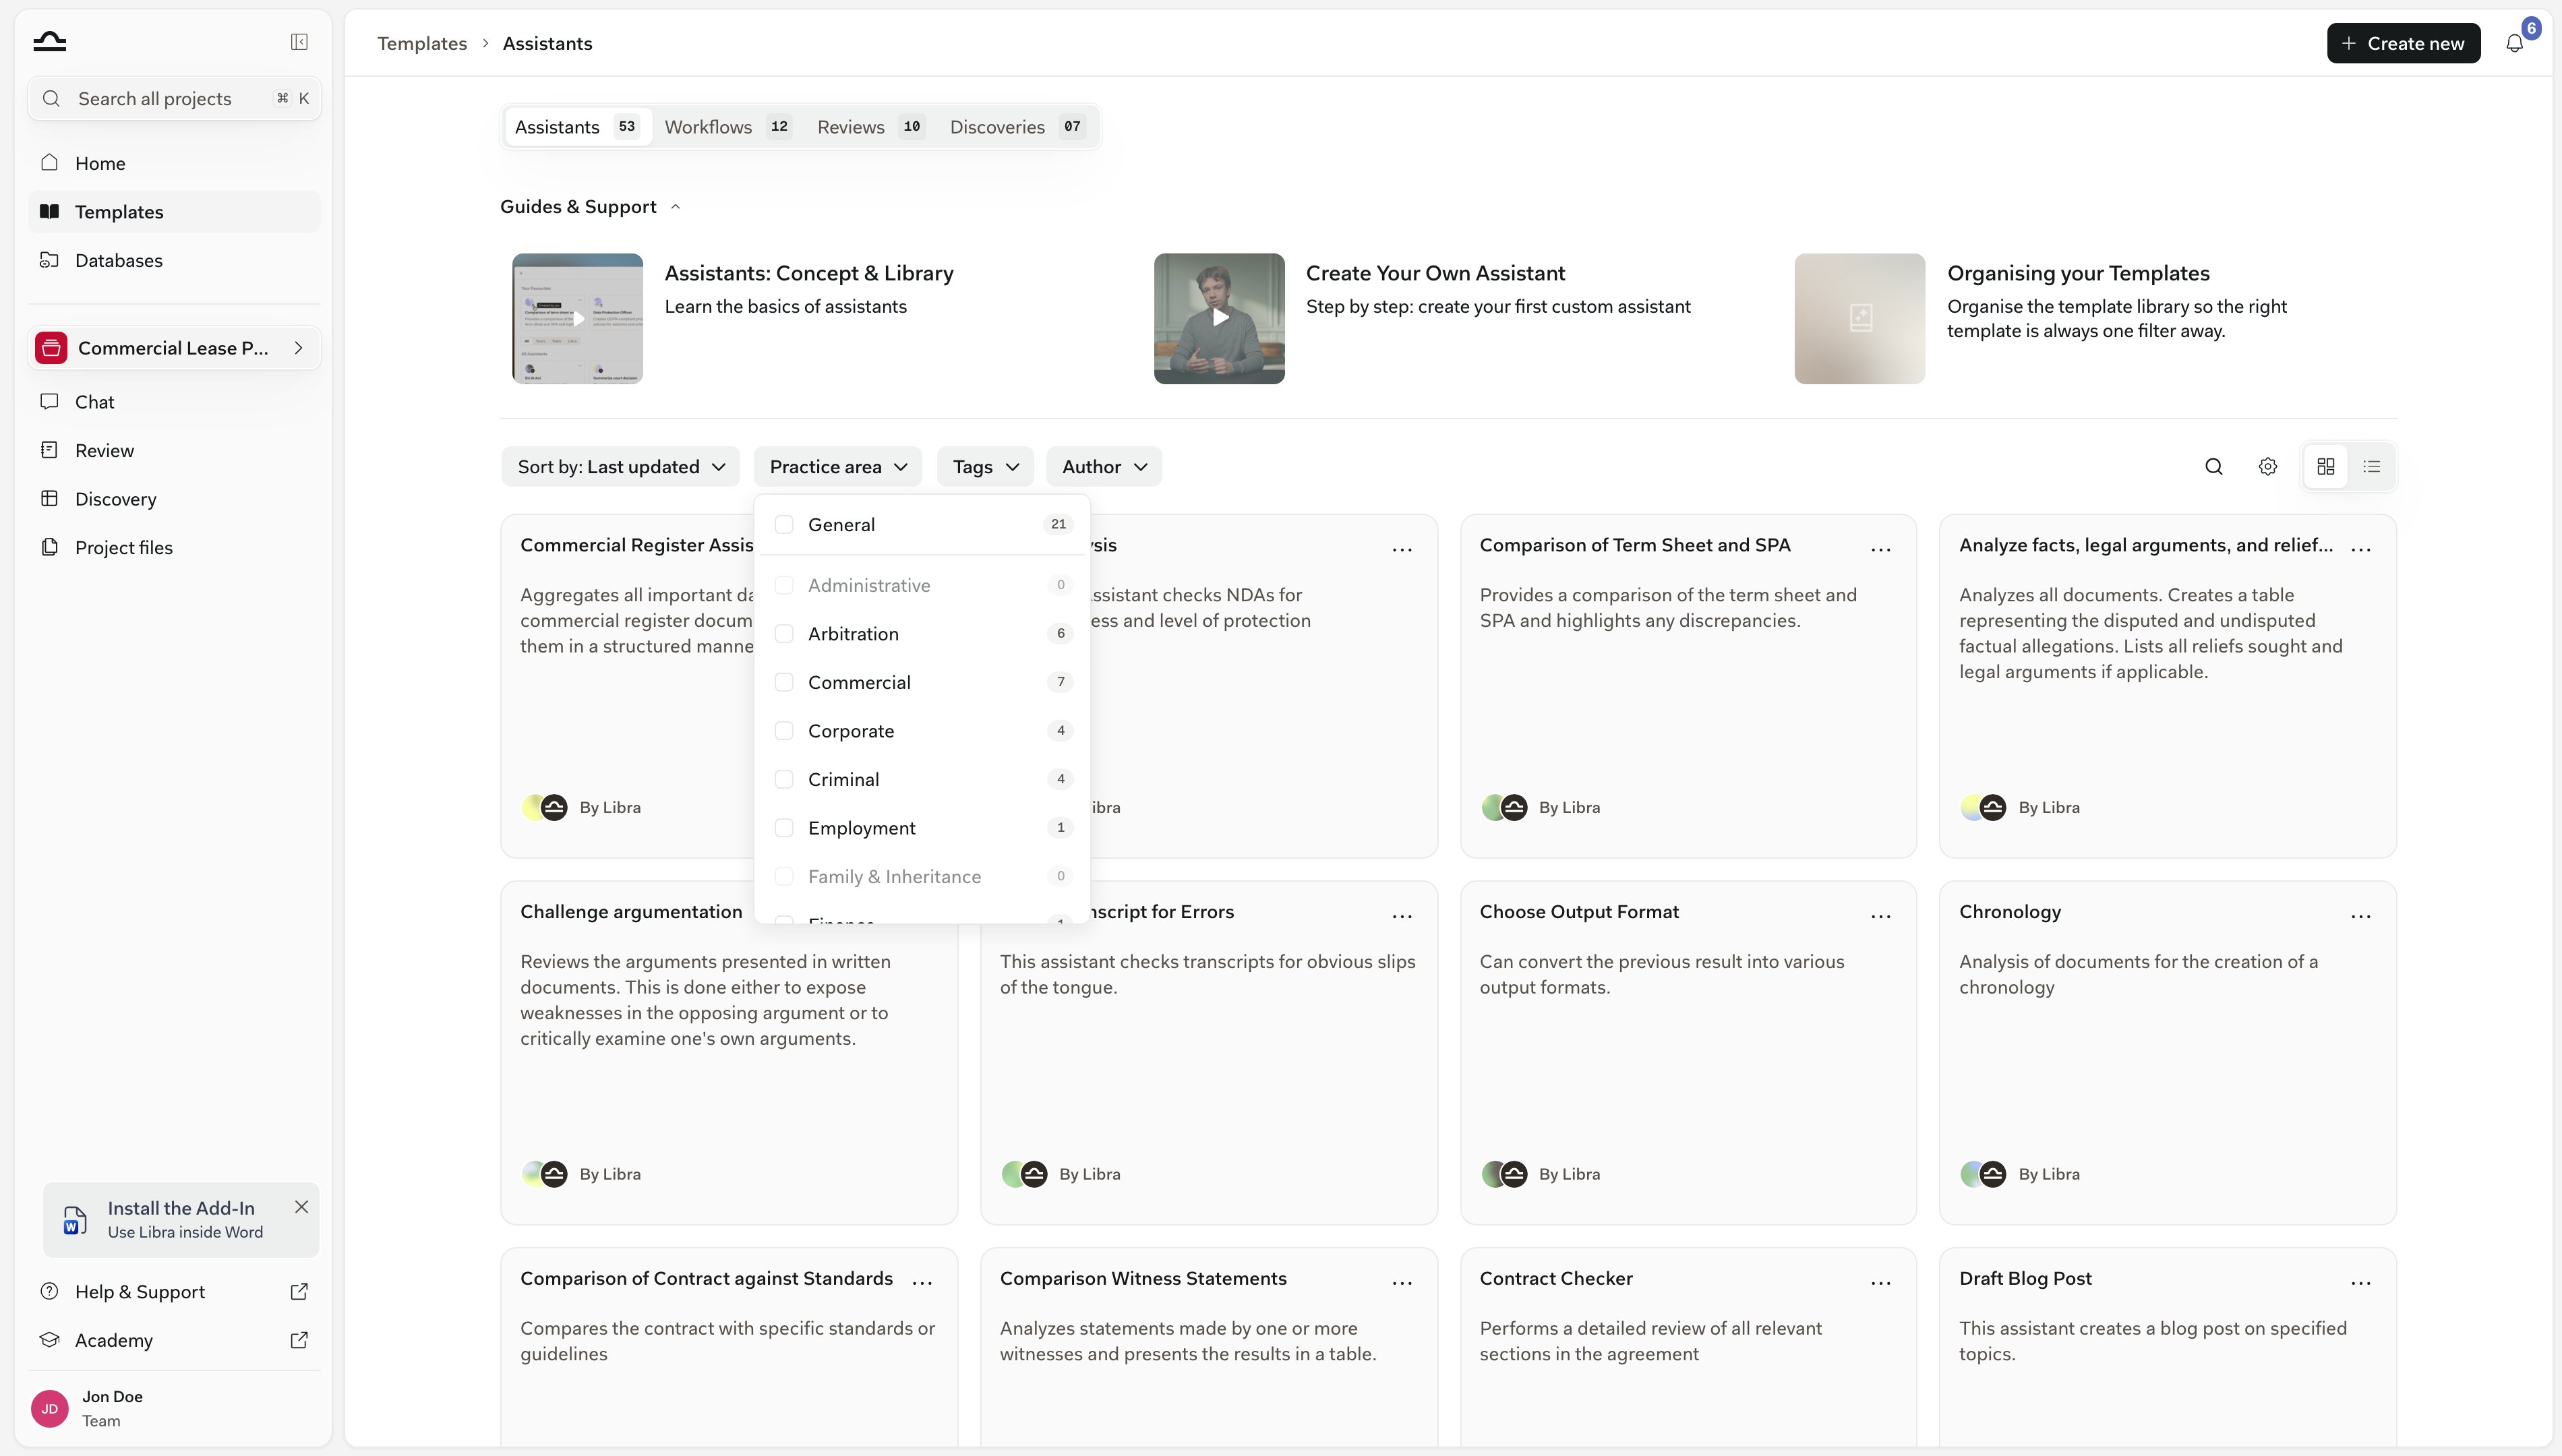Open the settings gear next to search
The image size is (2562, 1456).
pyautogui.click(x=2268, y=467)
